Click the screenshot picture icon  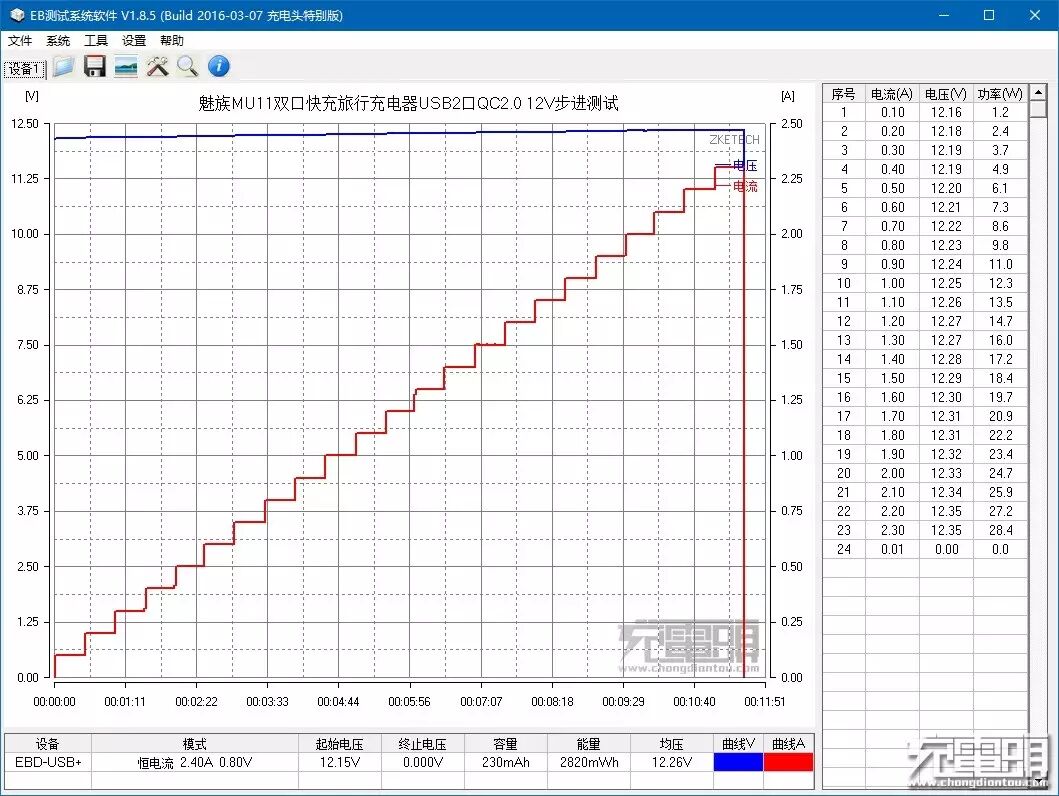click(126, 66)
